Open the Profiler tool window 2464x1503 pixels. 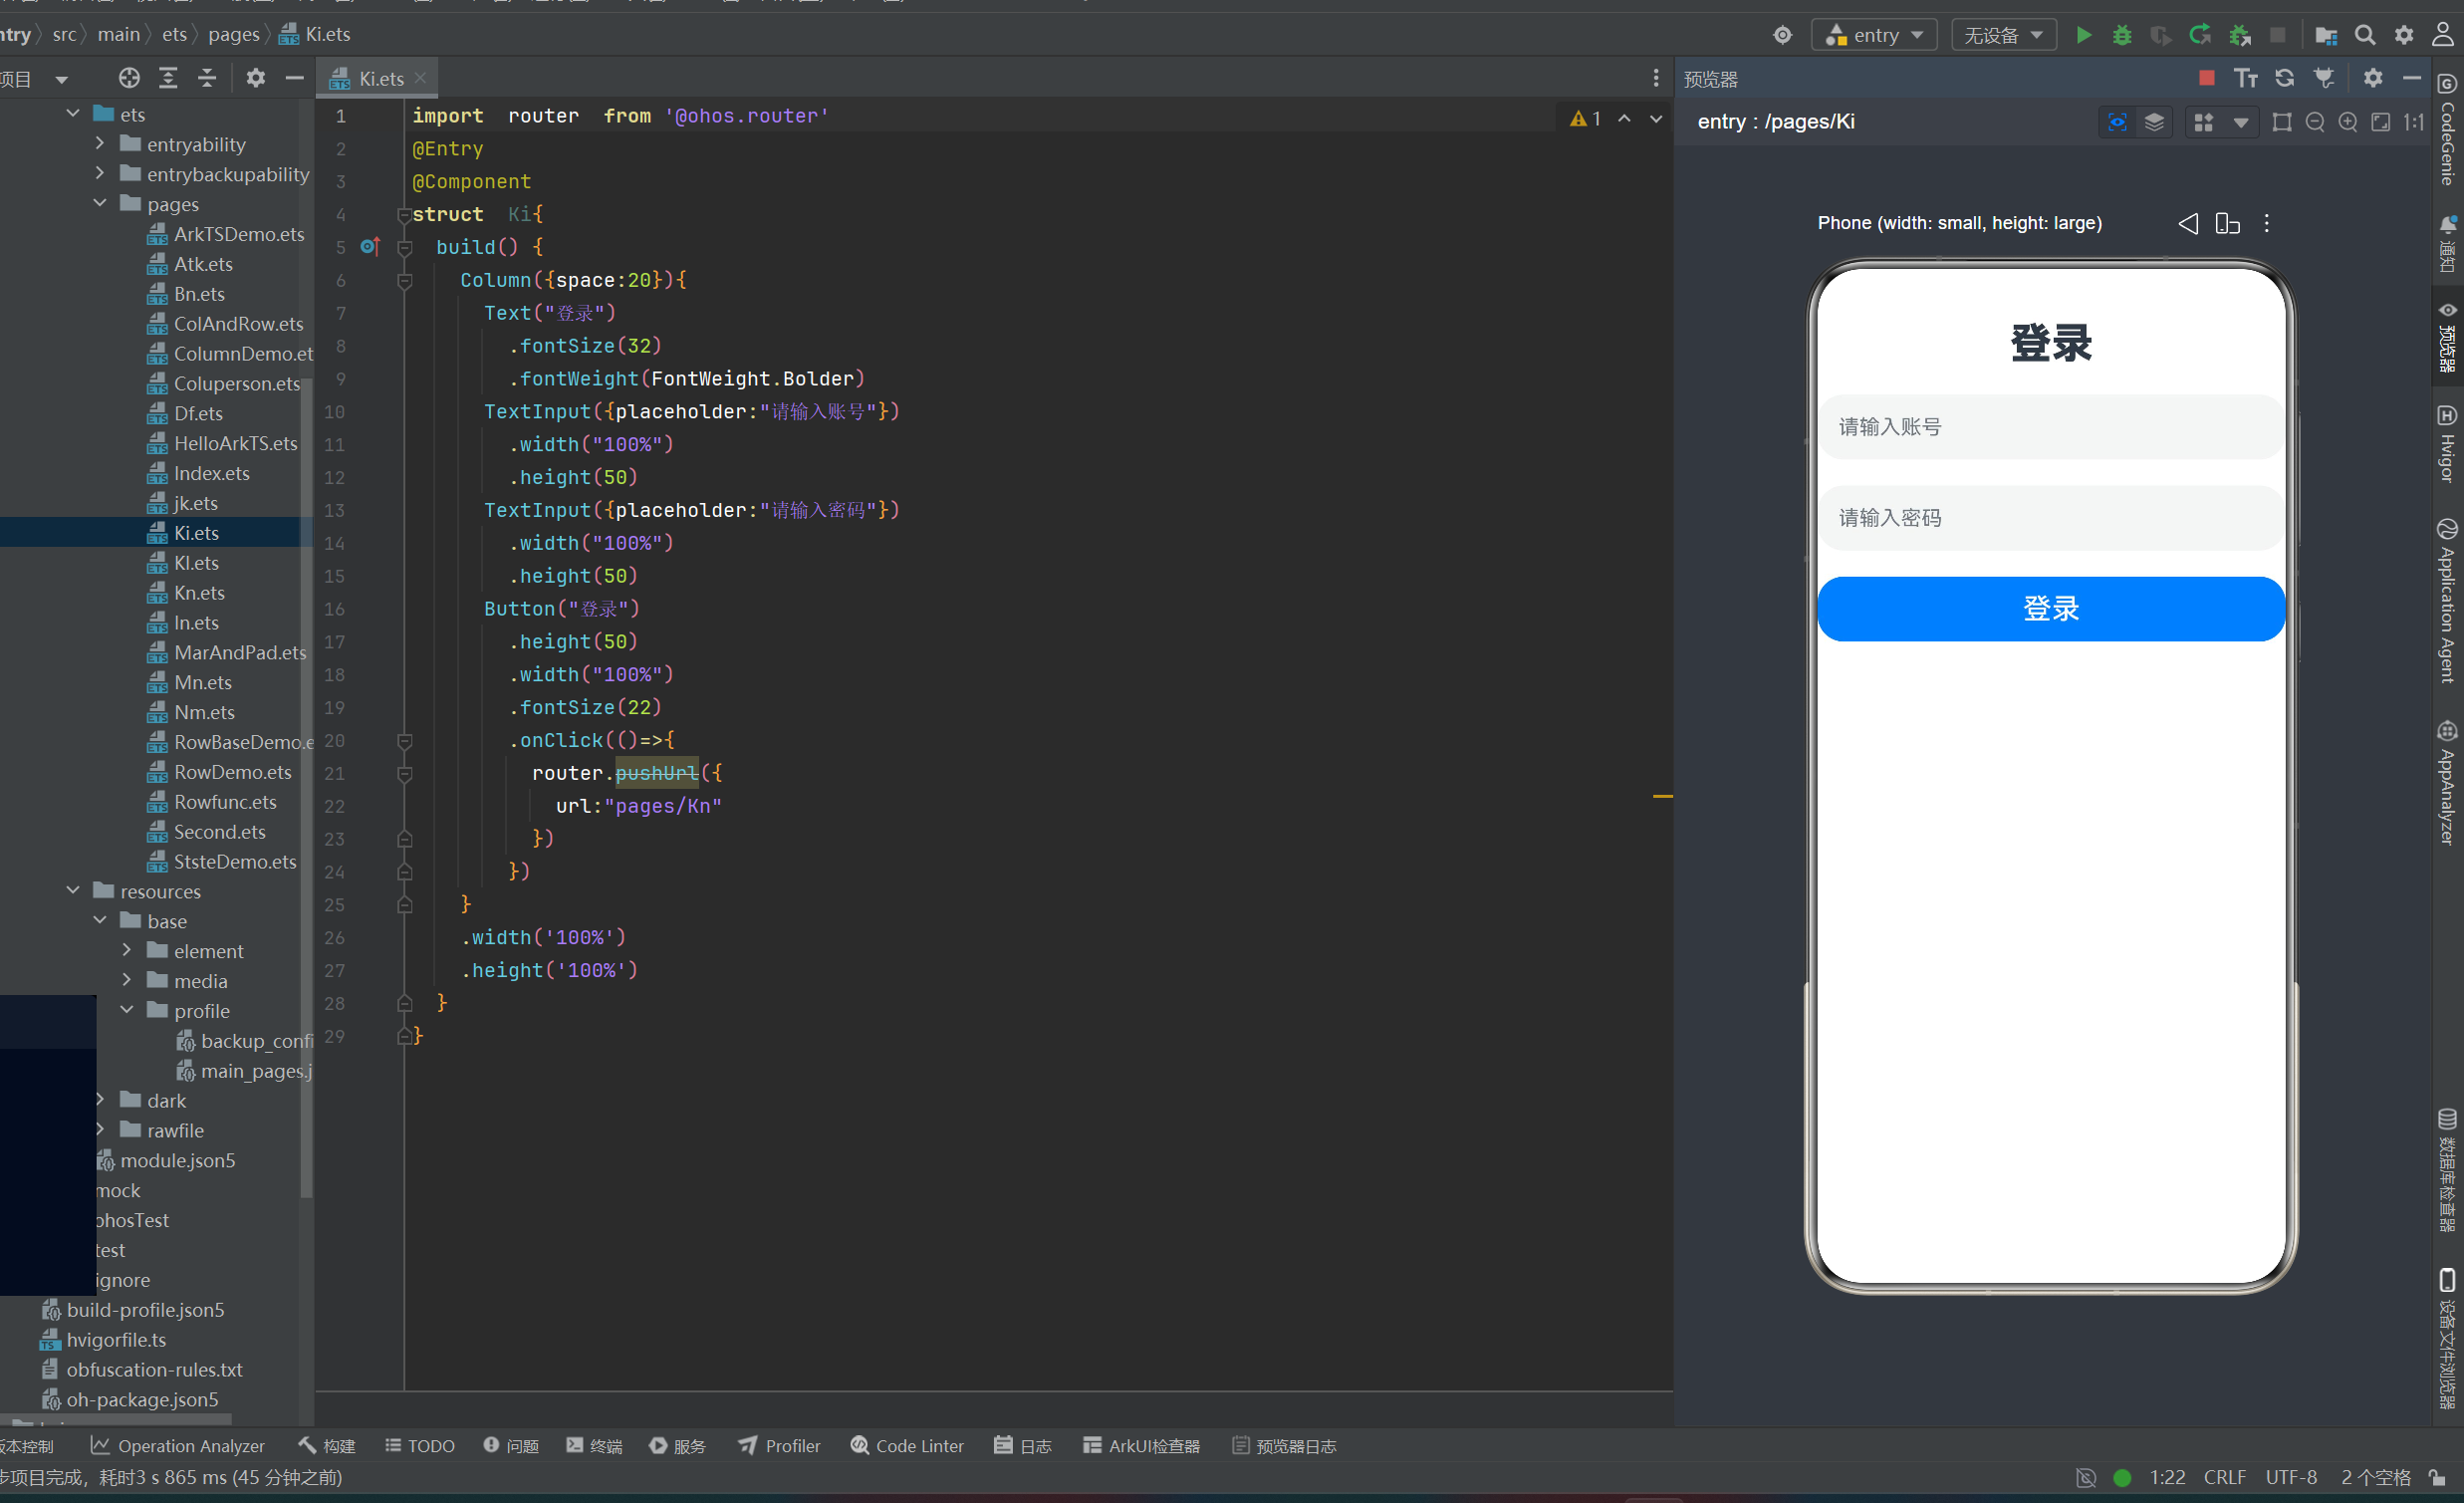coord(779,1446)
